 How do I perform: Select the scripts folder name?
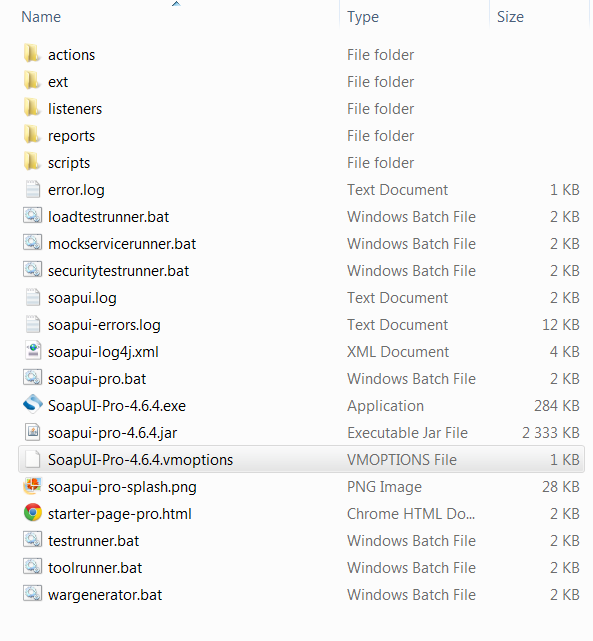click(x=69, y=163)
